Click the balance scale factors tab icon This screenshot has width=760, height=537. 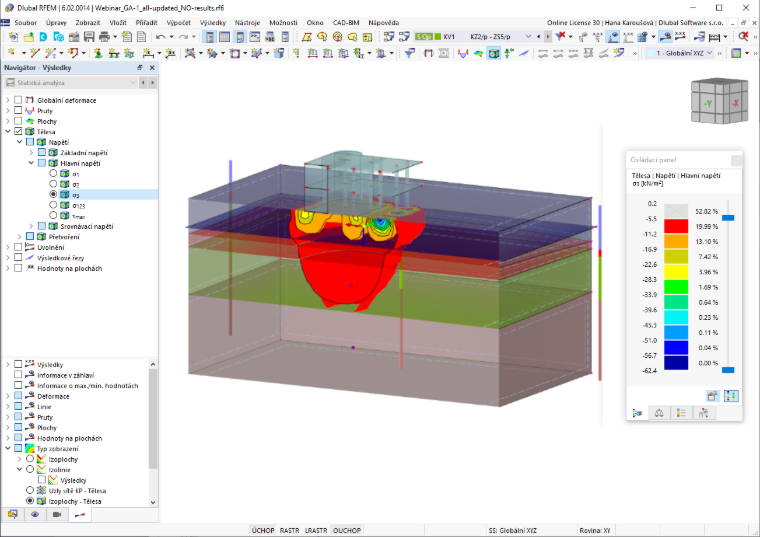click(659, 413)
